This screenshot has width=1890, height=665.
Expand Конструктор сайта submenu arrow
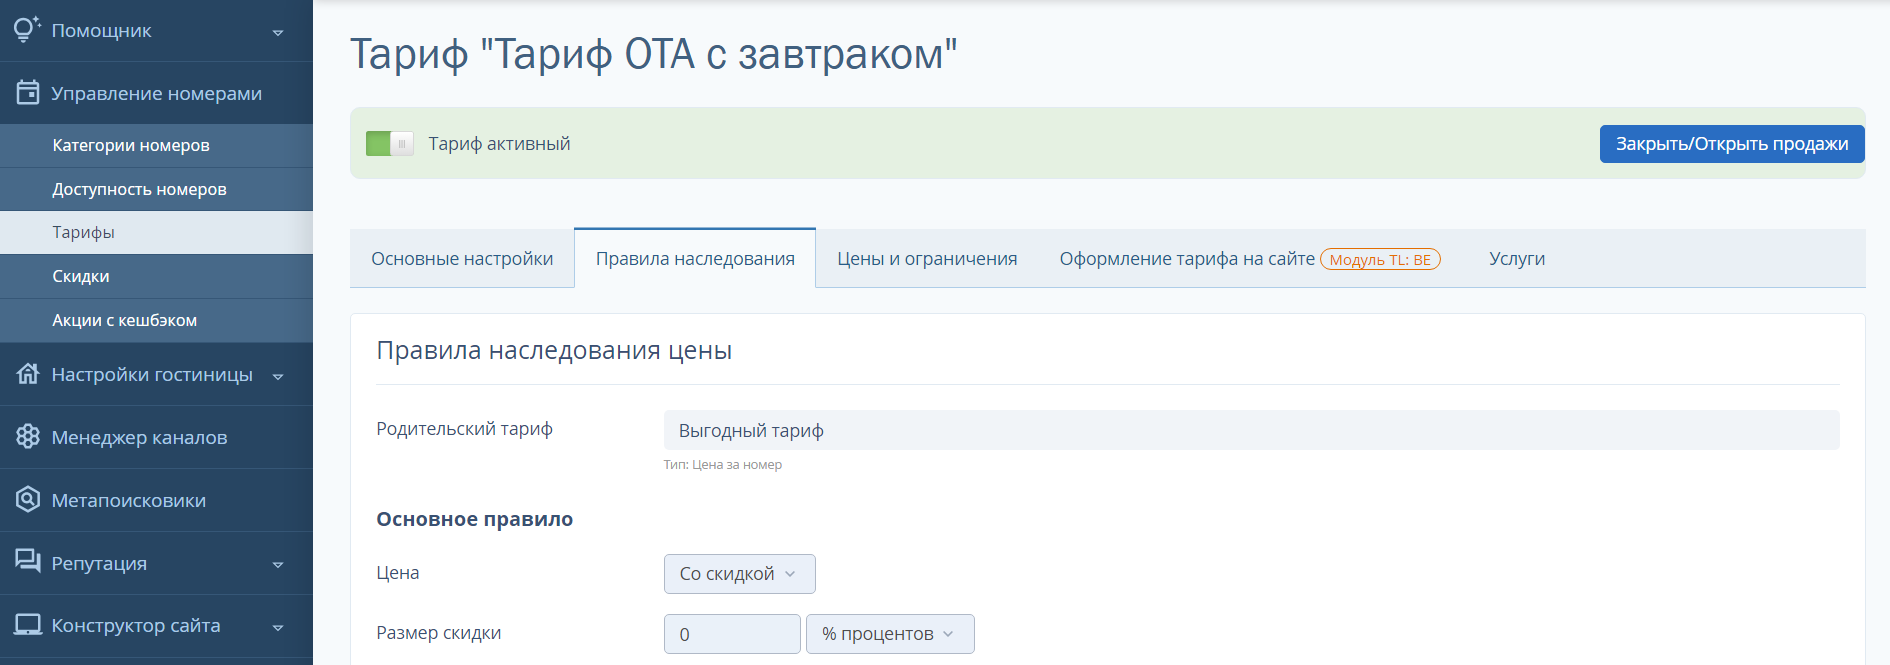[278, 628]
